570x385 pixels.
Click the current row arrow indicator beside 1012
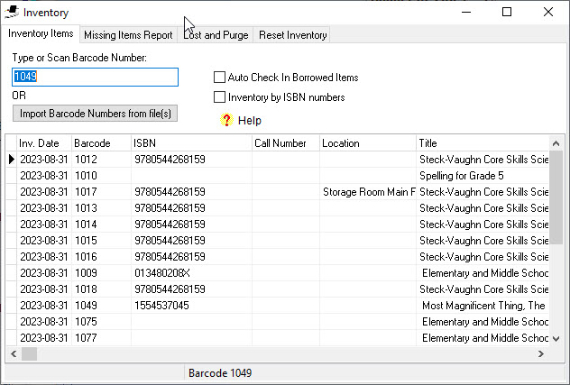(11, 159)
